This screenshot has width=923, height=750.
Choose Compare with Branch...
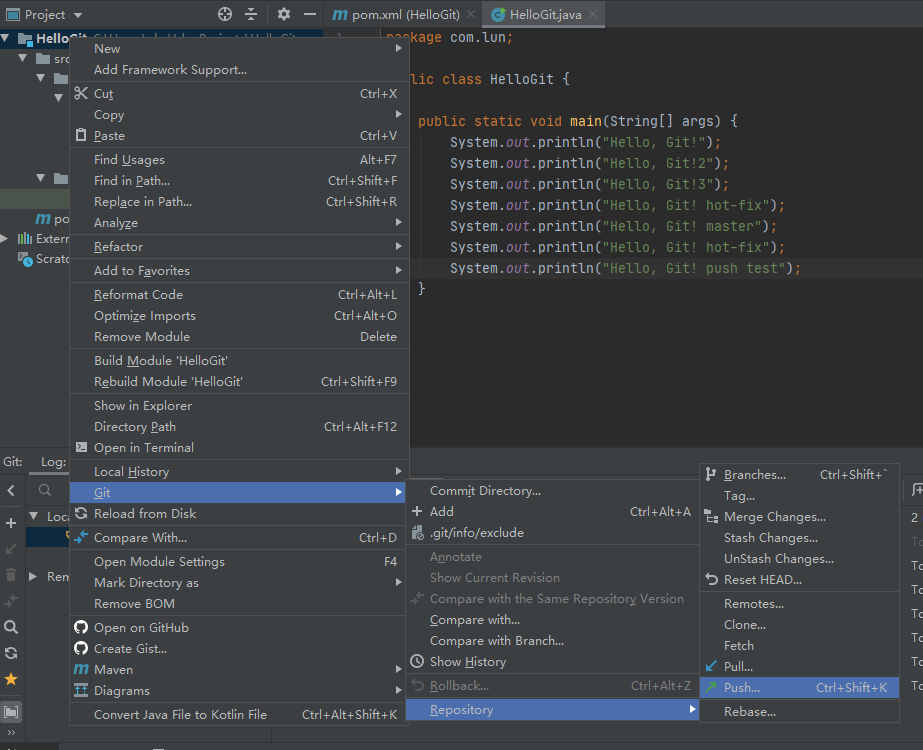(552, 641)
